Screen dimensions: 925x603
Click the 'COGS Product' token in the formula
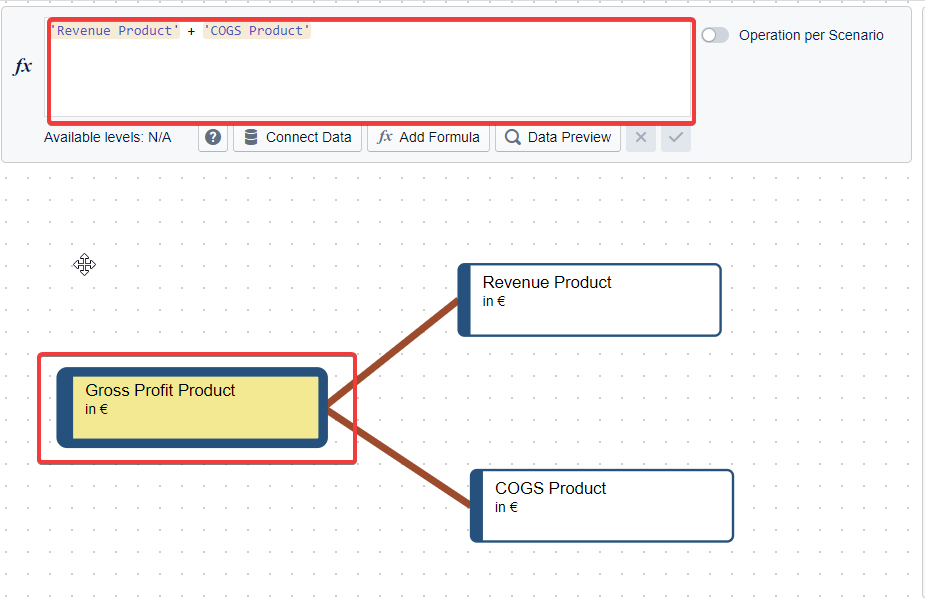click(x=257, y=30)
